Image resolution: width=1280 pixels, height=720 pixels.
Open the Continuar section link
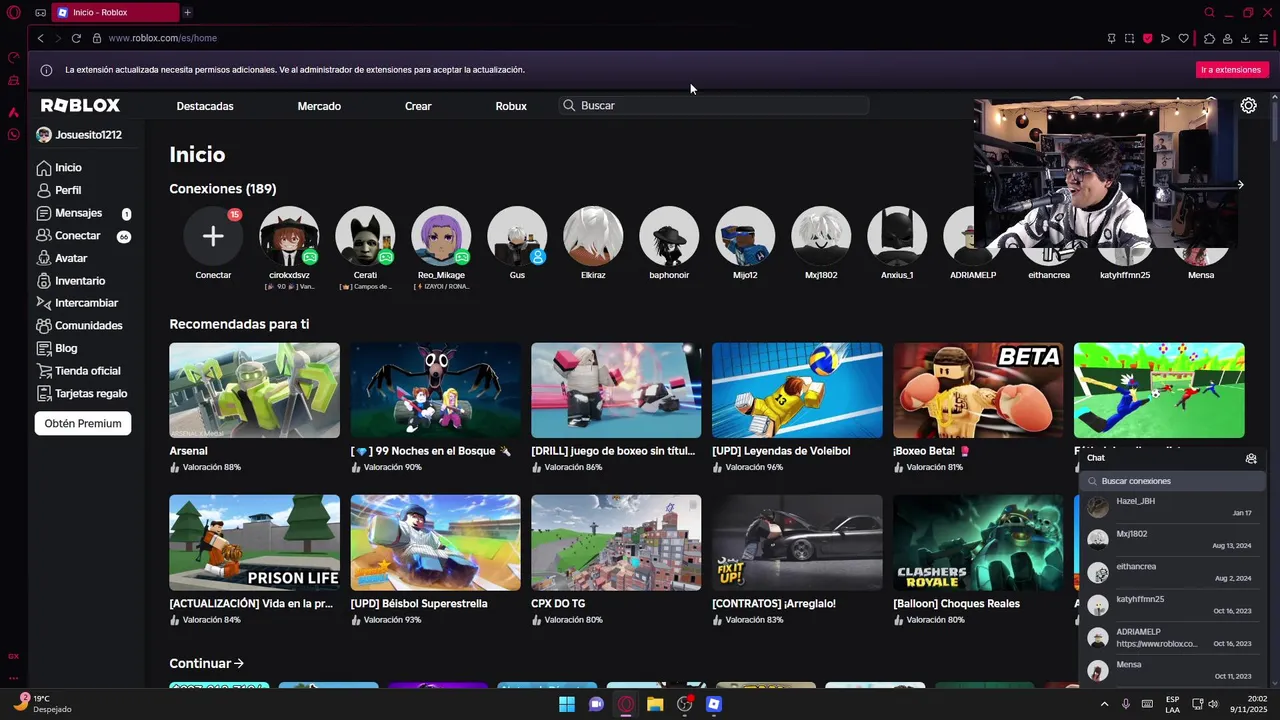click(x=207, y=663)
